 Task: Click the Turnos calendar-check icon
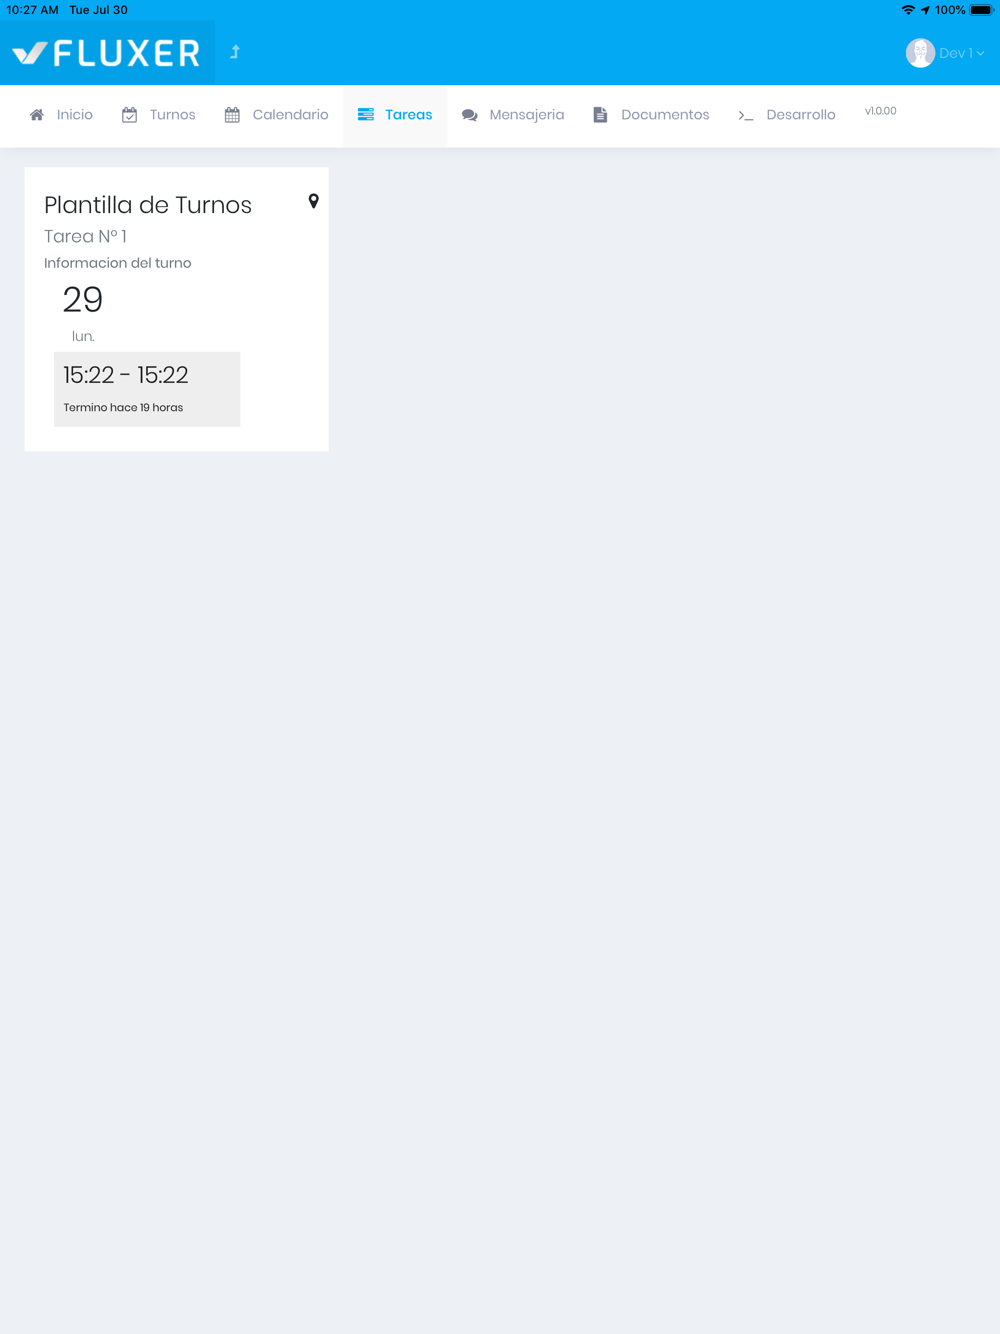[130, 115]
